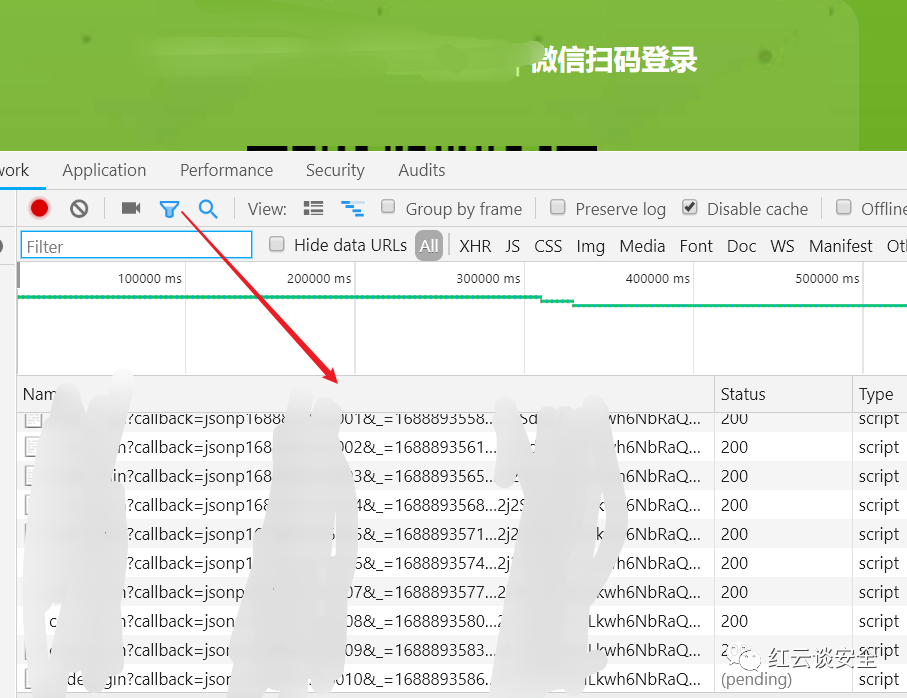
Task: Click the 500000 ms timeline marker
Action: tap(827, 279)
